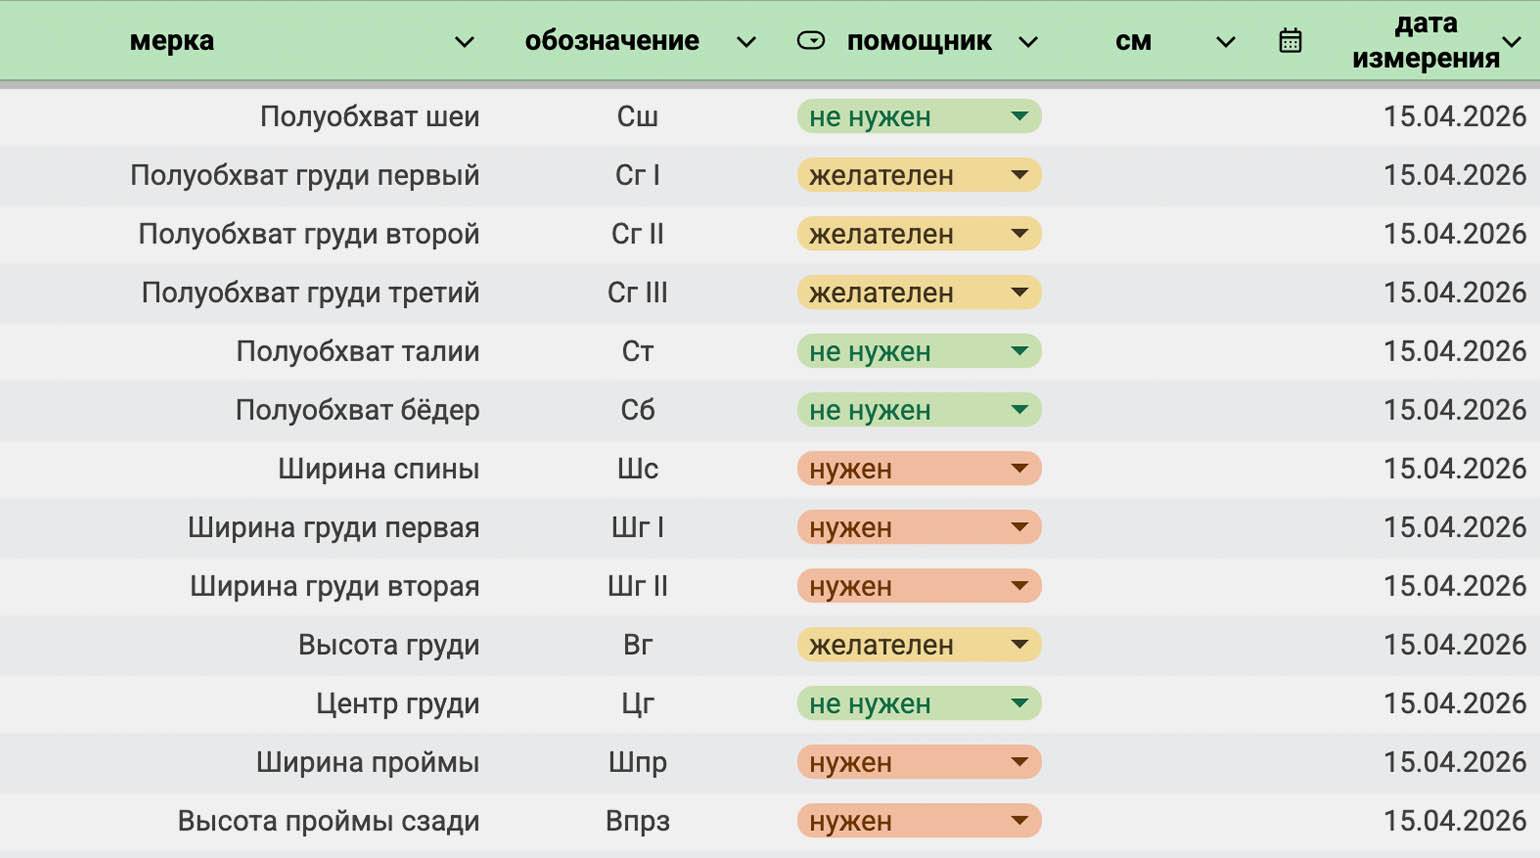
Task: Expand the помощник column header menu
Action: tap(1028, 42)
